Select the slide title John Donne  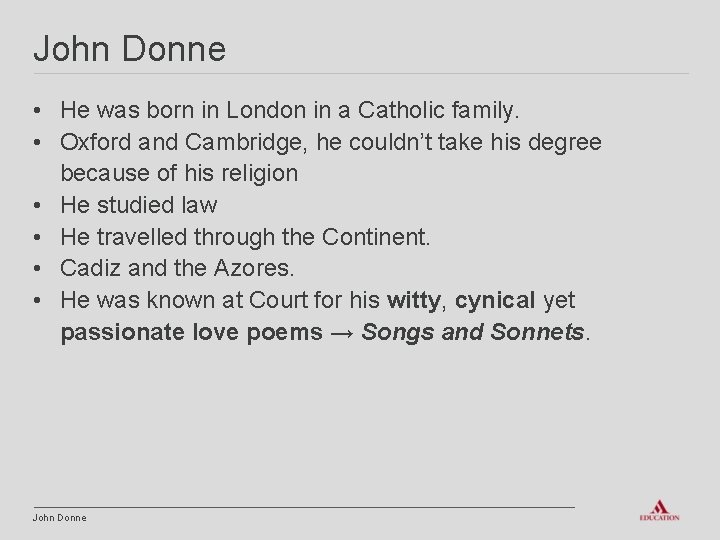[130, 47]
